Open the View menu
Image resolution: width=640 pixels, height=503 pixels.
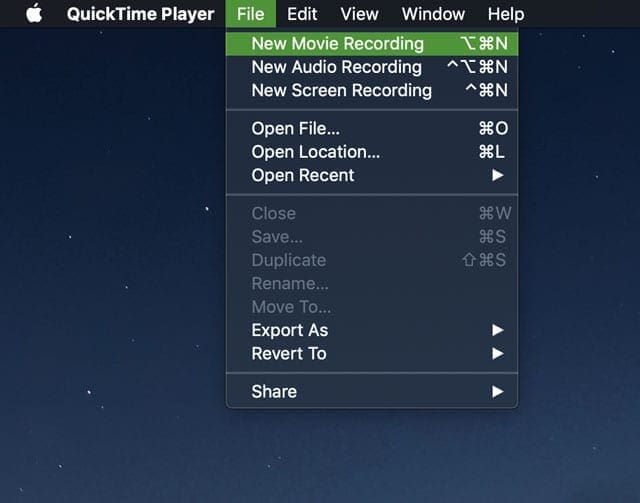[x=359, y=14]
